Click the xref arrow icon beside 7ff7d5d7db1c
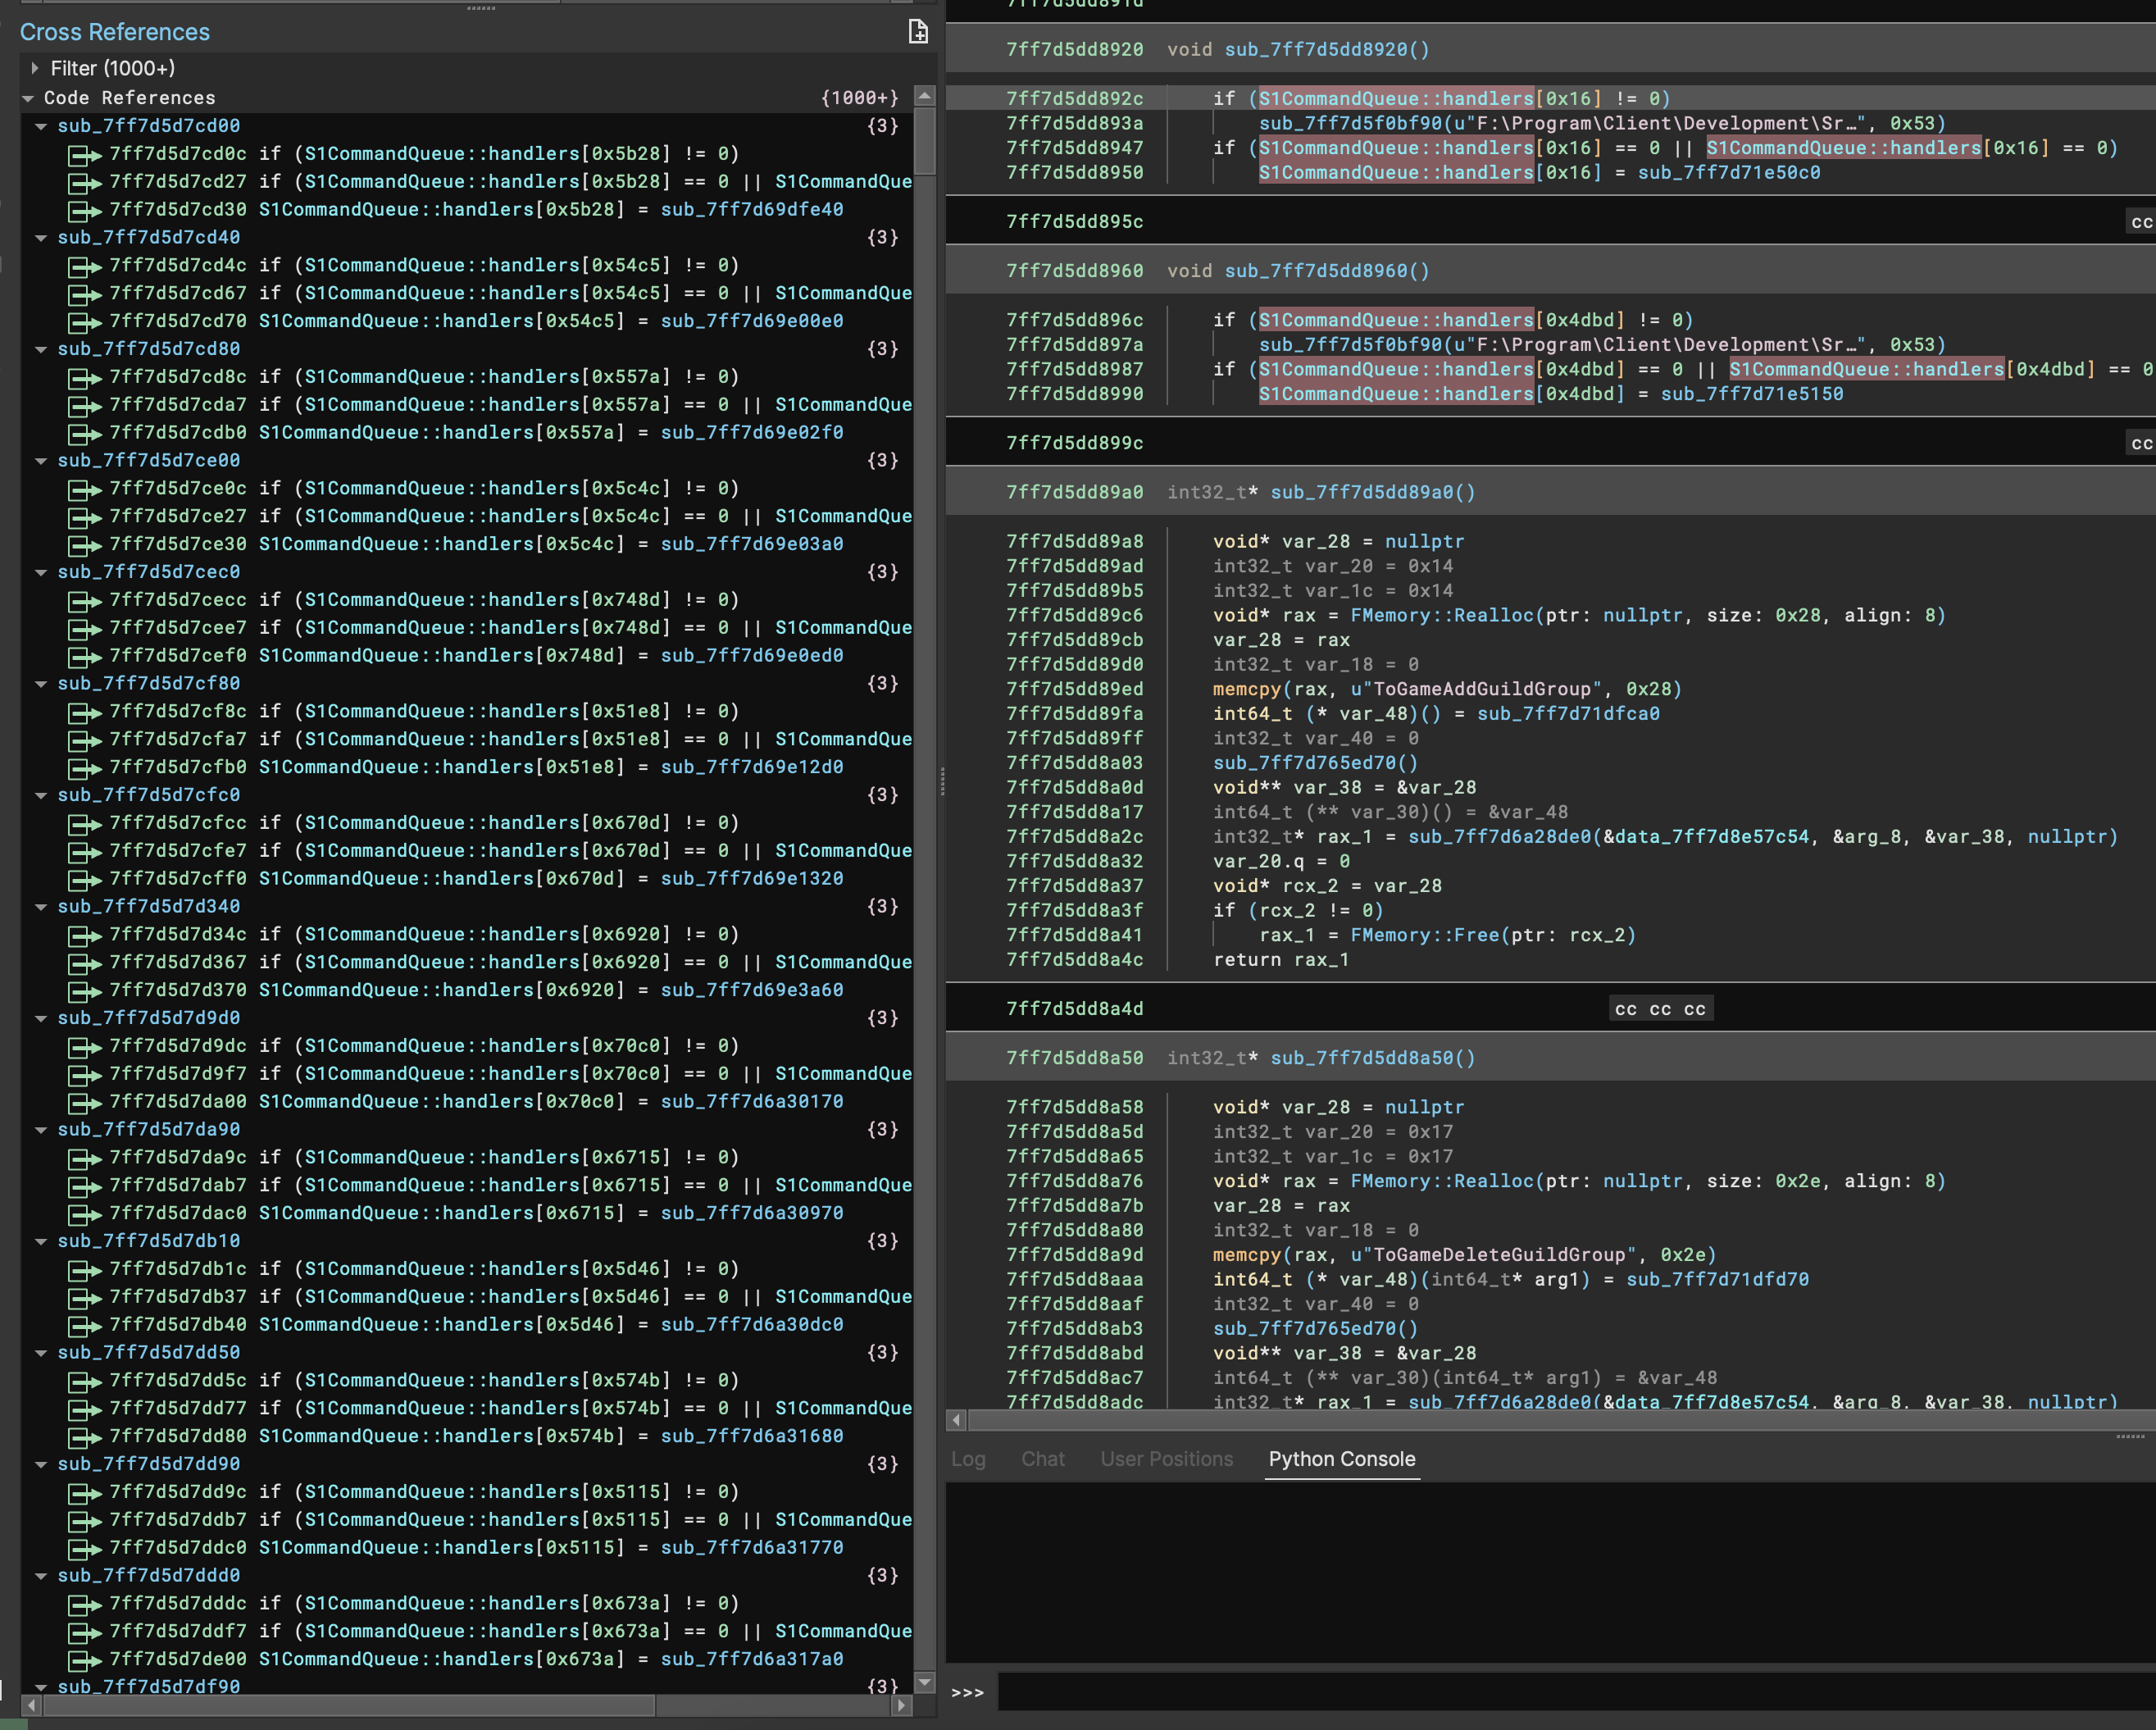The height and width of the screenshot is (1730, 2156). (x=84, y=1269)
